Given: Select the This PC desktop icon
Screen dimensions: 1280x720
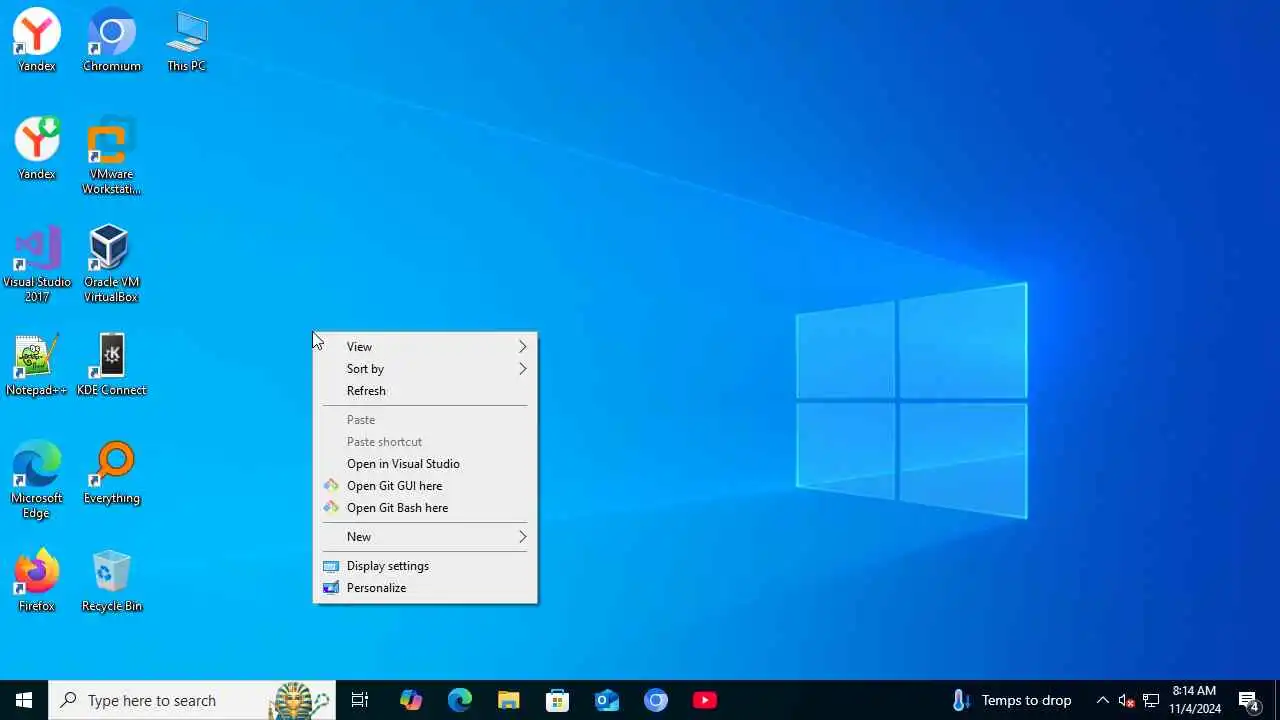Looking at the screenshot, I should pyautogui.click(x=187, y=40).
